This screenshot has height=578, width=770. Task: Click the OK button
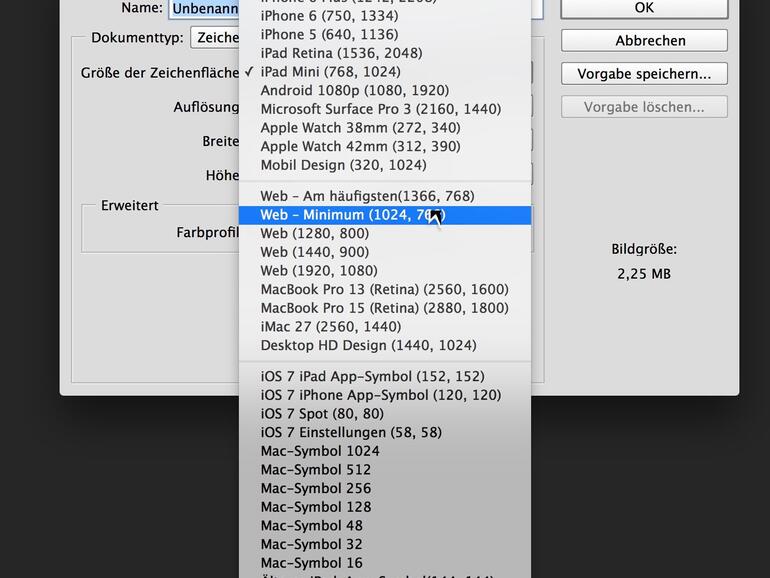pos(644,8)
